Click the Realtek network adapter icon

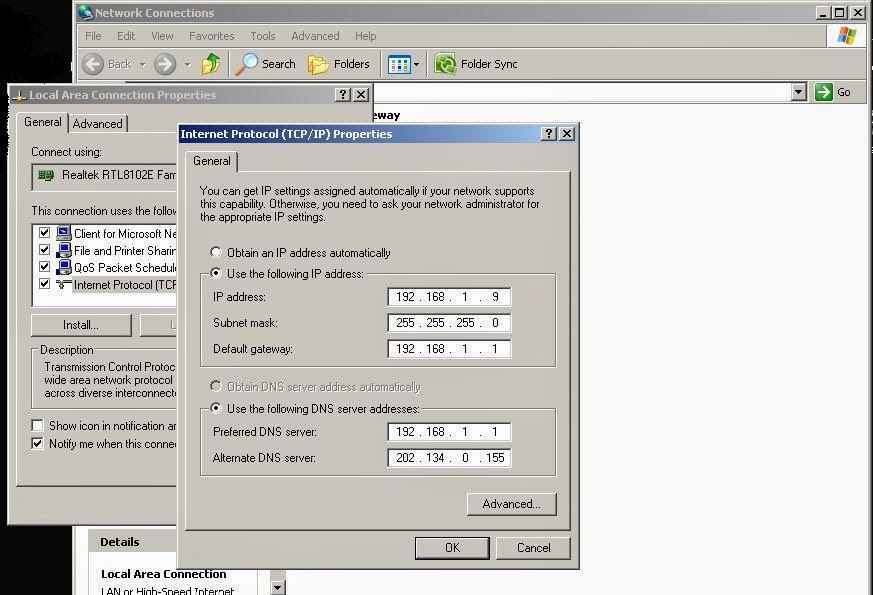tap(46, 175)
